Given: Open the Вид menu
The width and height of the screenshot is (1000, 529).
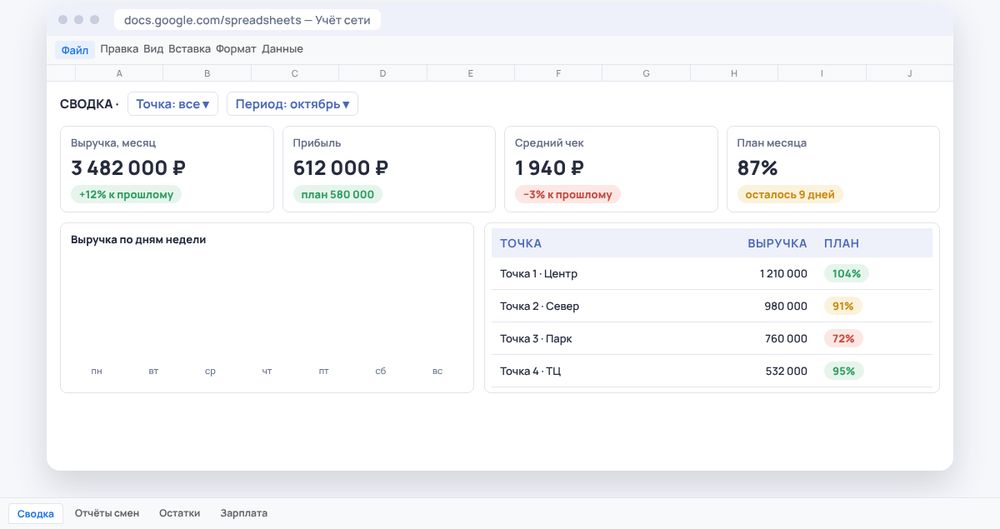Looking at the screenshot, I should click(x=153, y=48).
